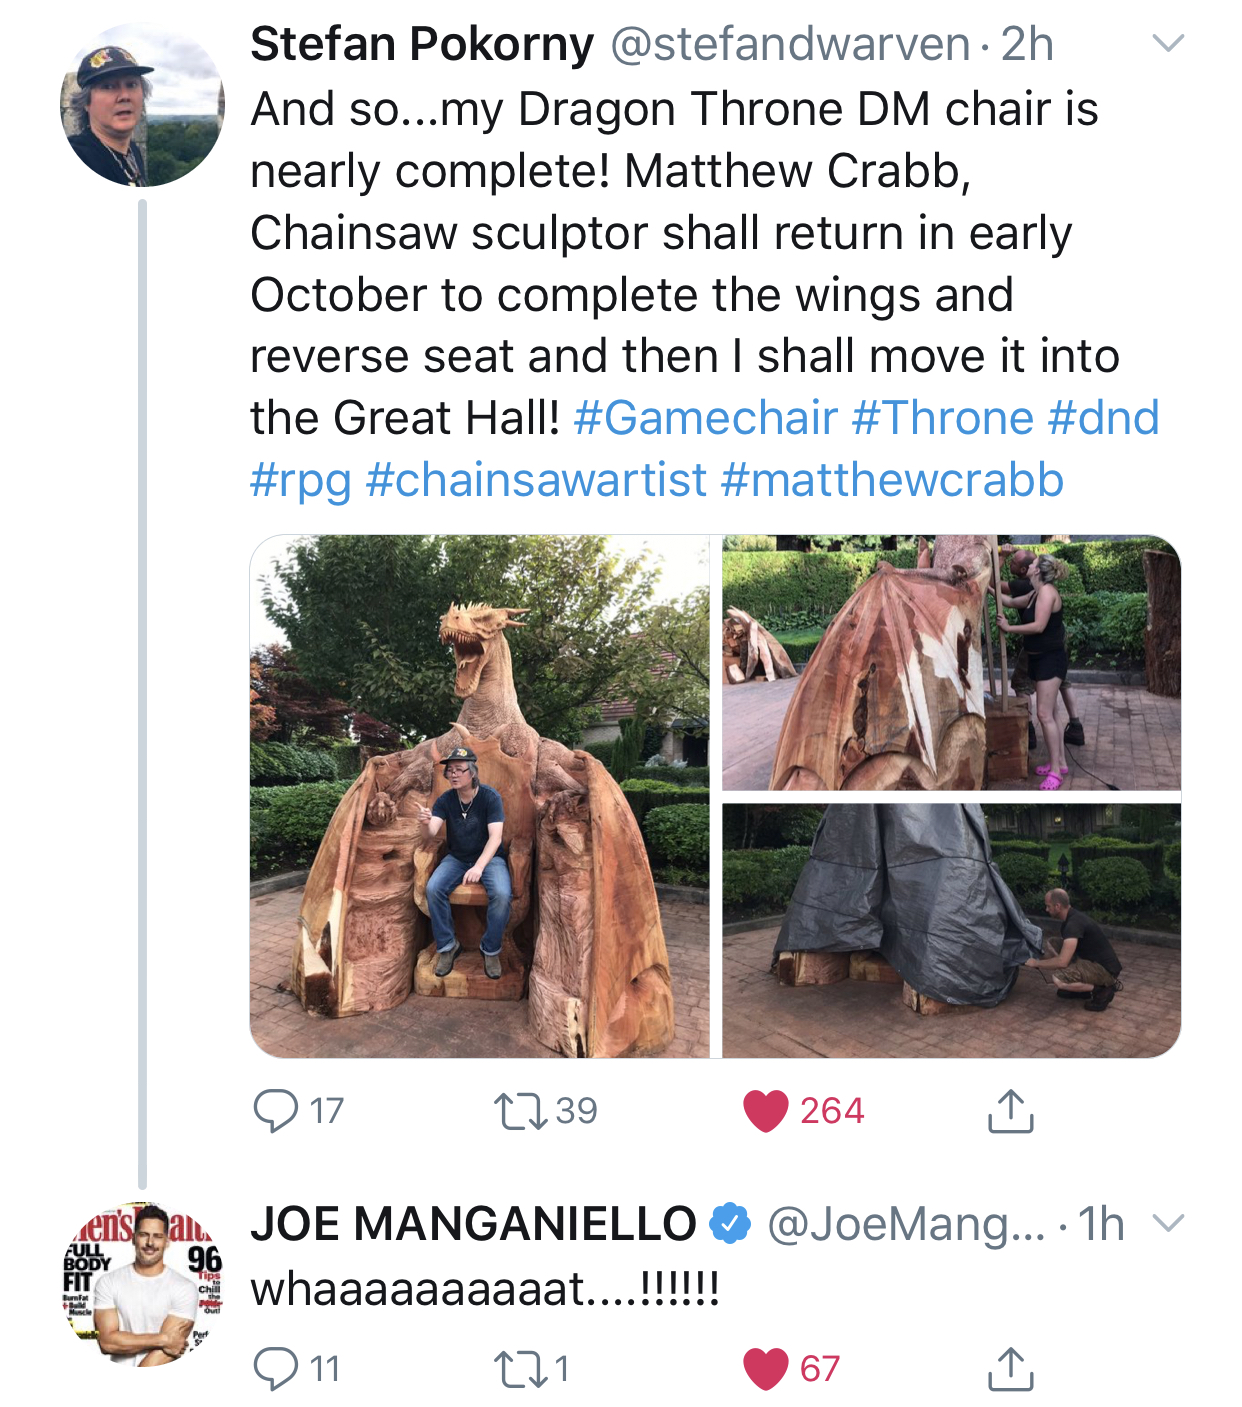The image size is (1242, 1407).
Task: Open reply icon on Stefan Pokorny's tweet
Action: pos(275,1110)
